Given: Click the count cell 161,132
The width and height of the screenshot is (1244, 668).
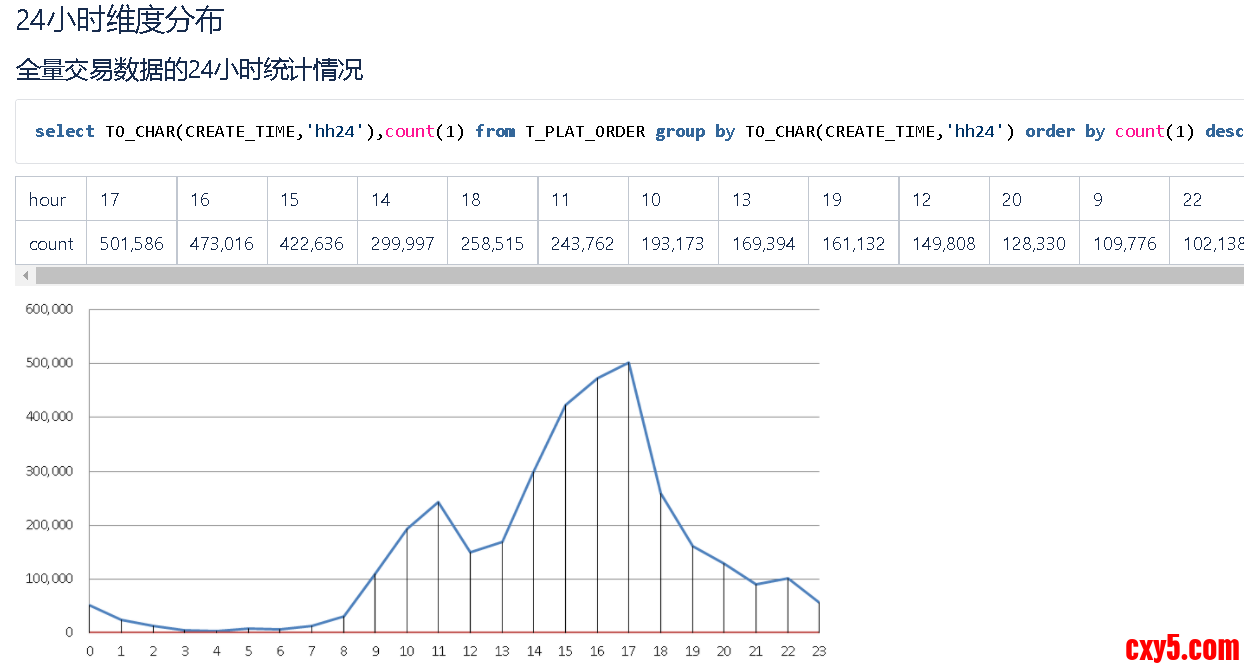Looking at the screenshot, I should [853, 243].
